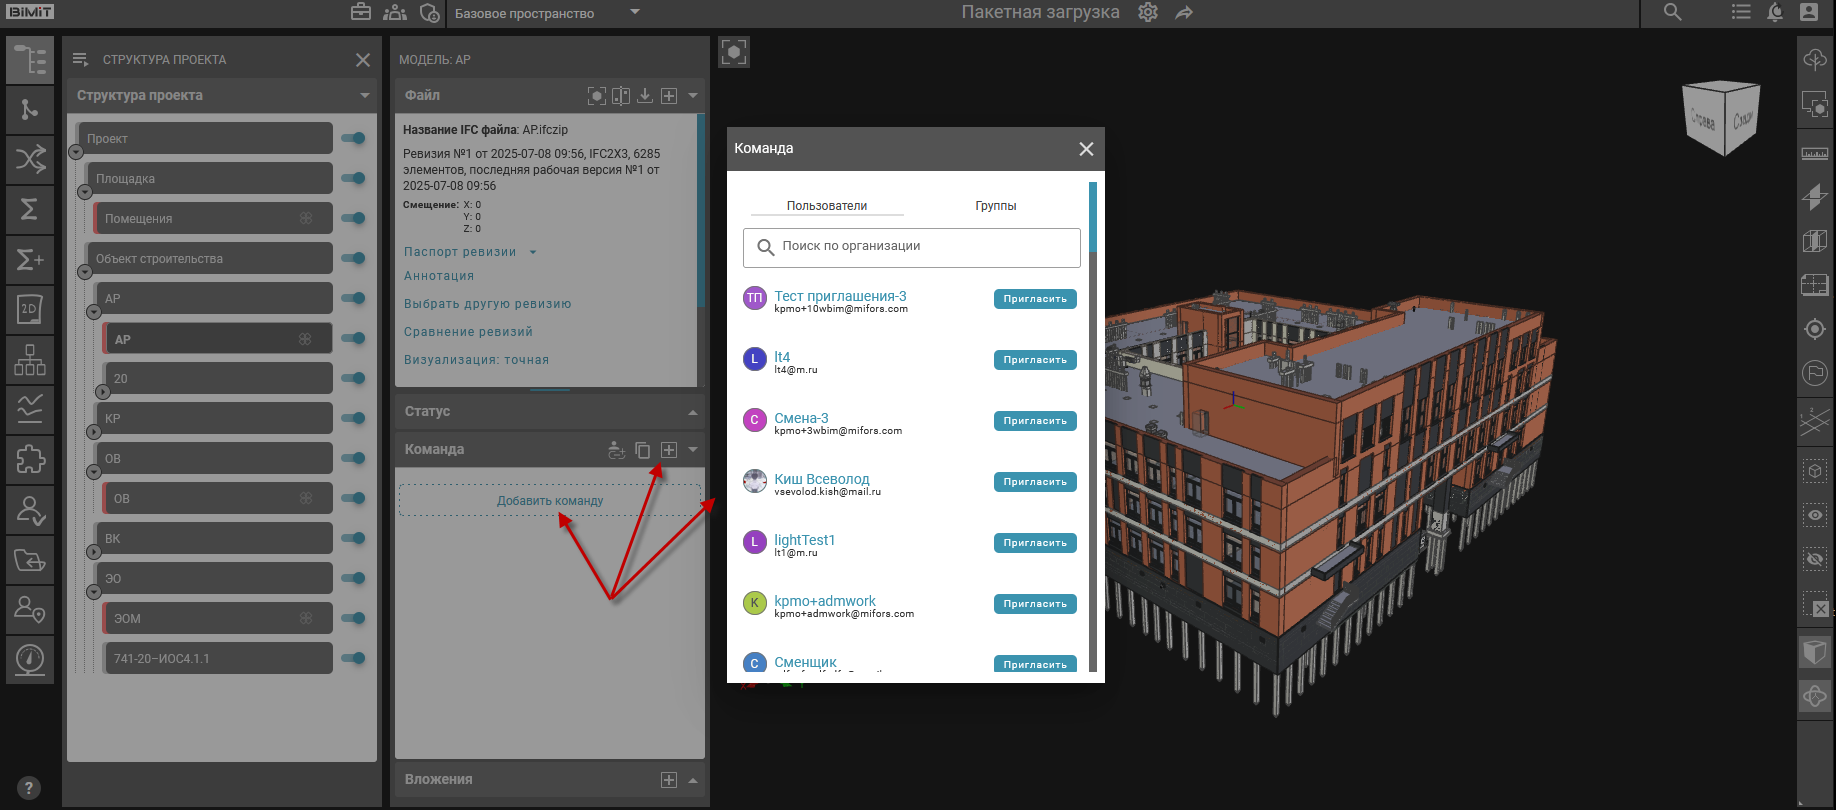The height and width of the screenshot is (810, 1836).
Task: Open the 2D drawing tool in sidebar
Action: [30, 310]
